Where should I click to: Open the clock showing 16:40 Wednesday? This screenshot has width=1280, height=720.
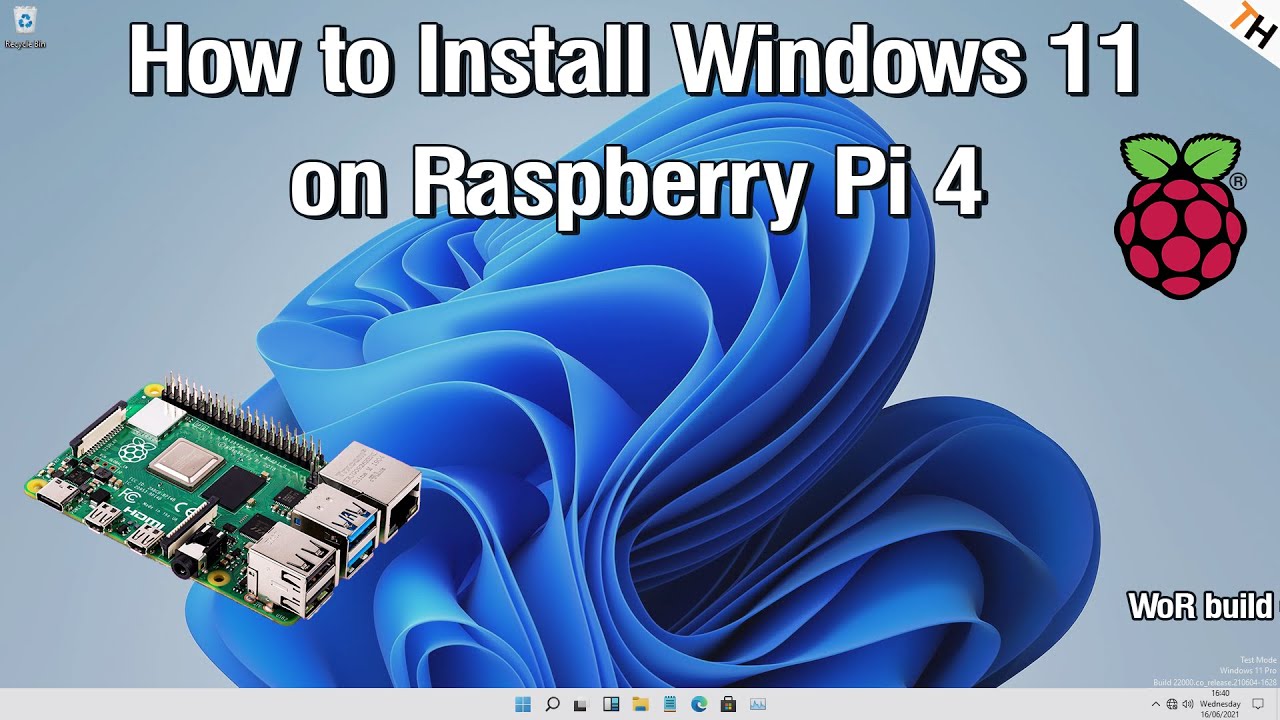pos(1220,704)
